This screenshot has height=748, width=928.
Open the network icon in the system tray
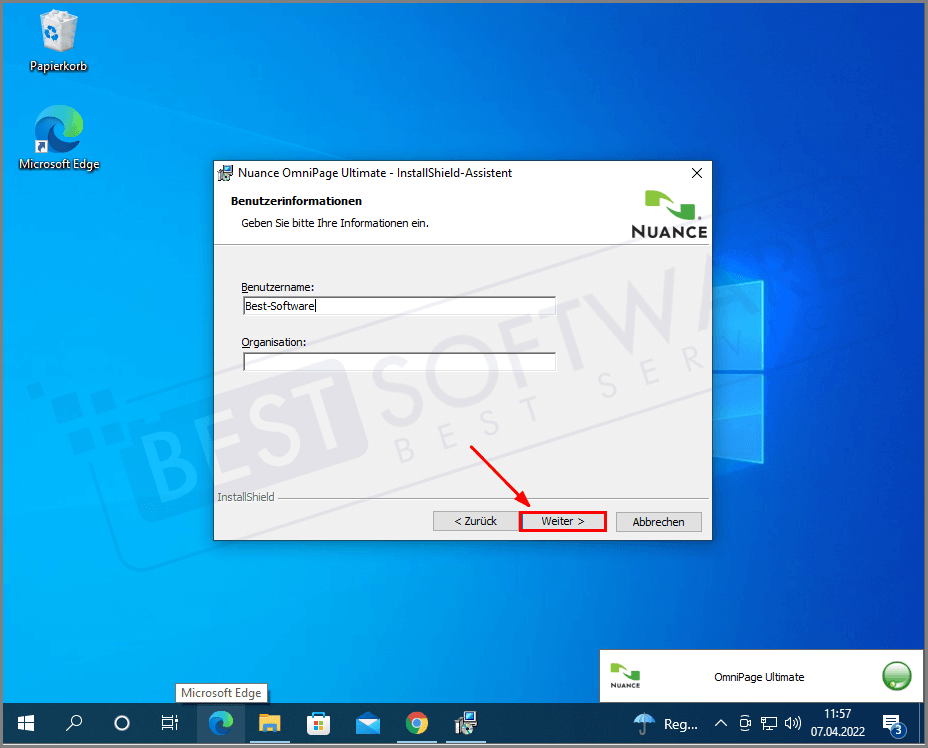point(769,723)
